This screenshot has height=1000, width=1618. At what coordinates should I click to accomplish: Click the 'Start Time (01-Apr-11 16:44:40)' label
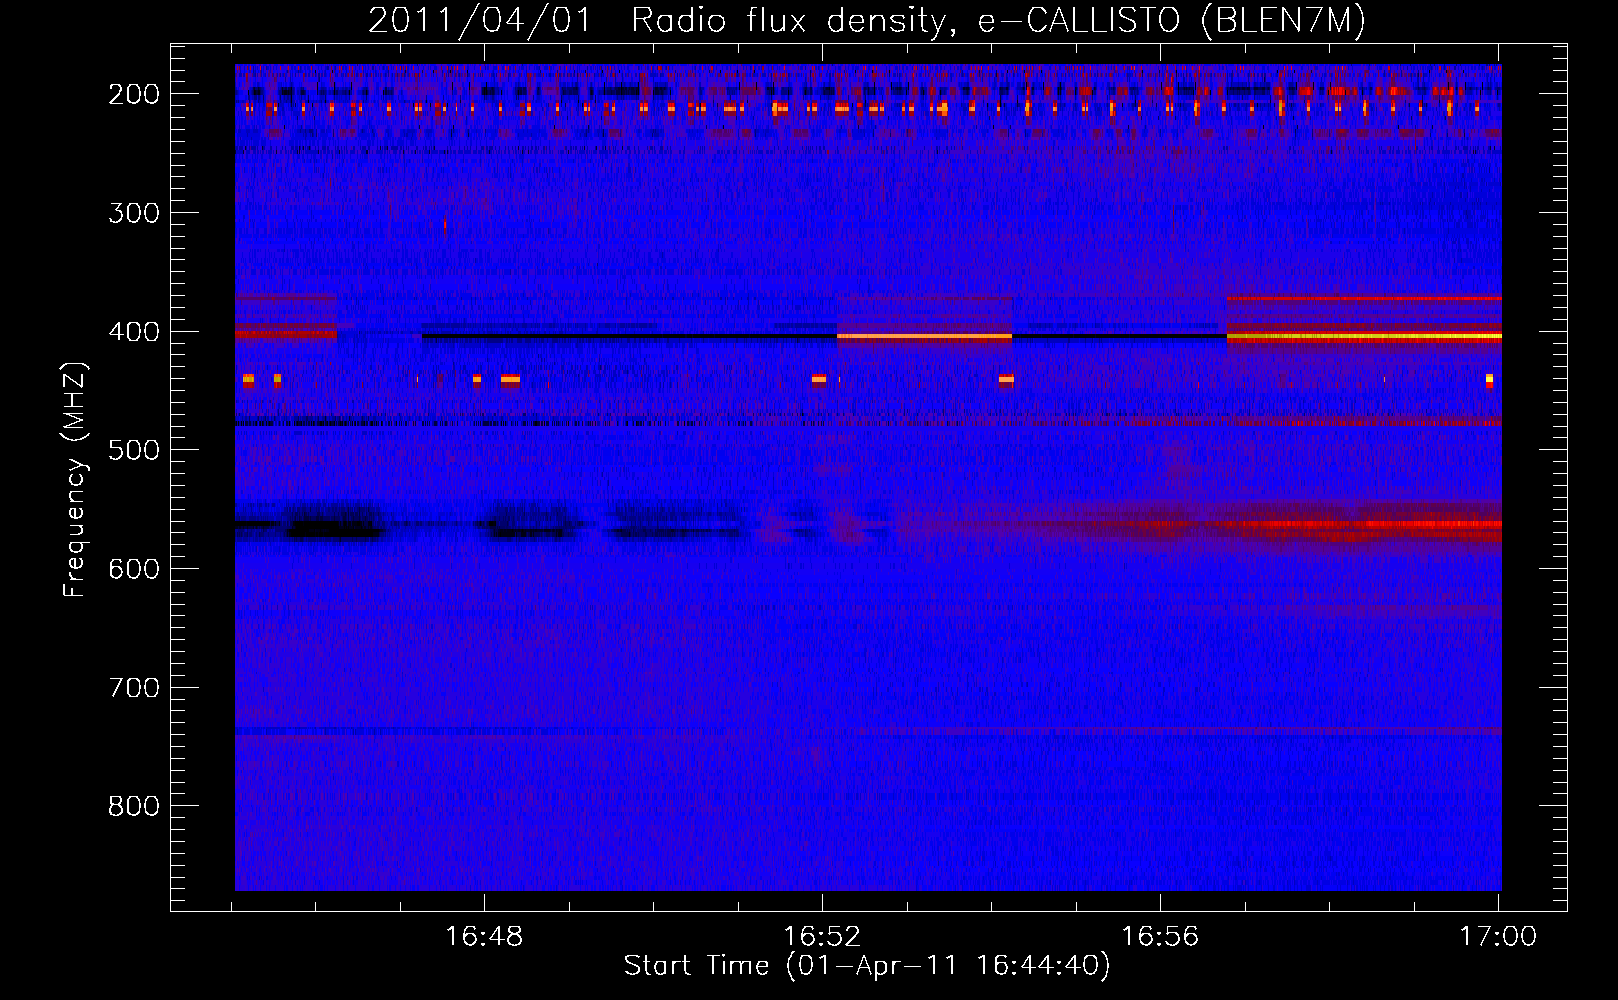[x=867, y=966]
